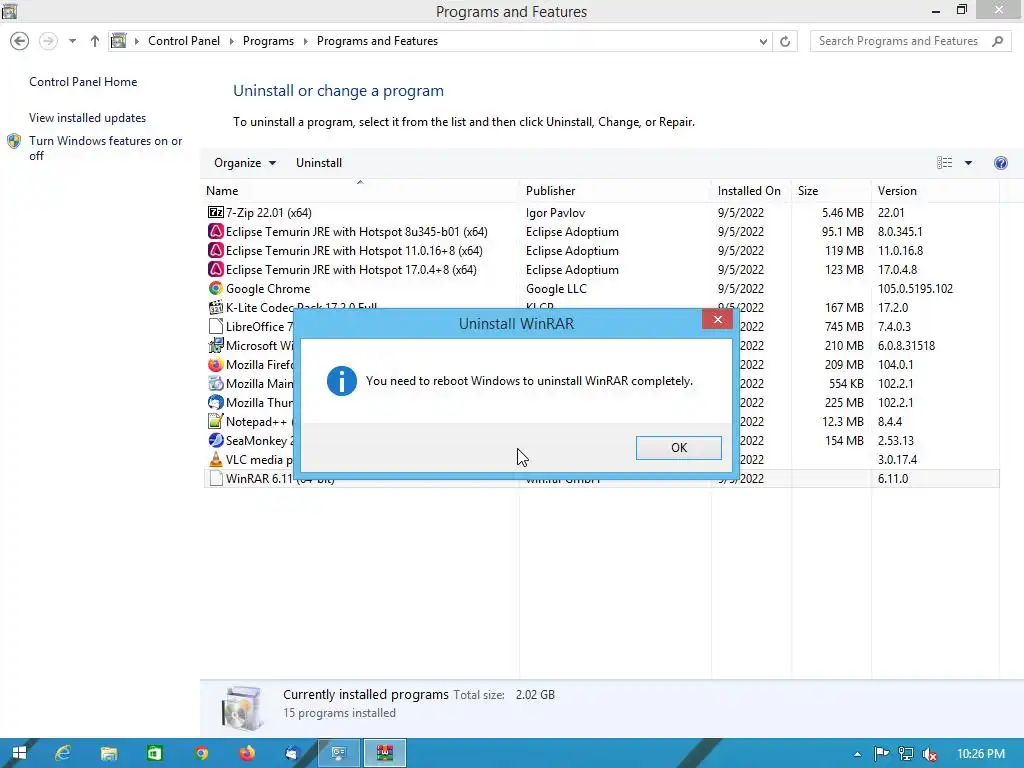The image size is (1024, 768).
Task: Open File Explorer from taskbar
Action: 108,754
